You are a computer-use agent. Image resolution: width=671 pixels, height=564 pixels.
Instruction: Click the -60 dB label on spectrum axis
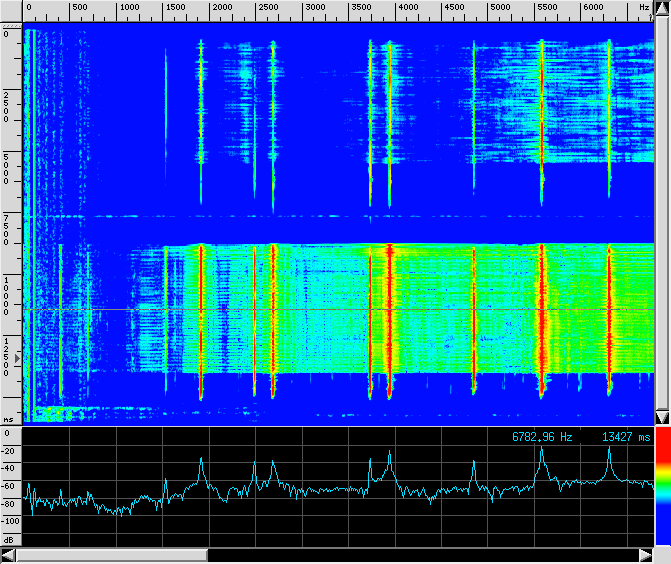click(x=9, y=485)
